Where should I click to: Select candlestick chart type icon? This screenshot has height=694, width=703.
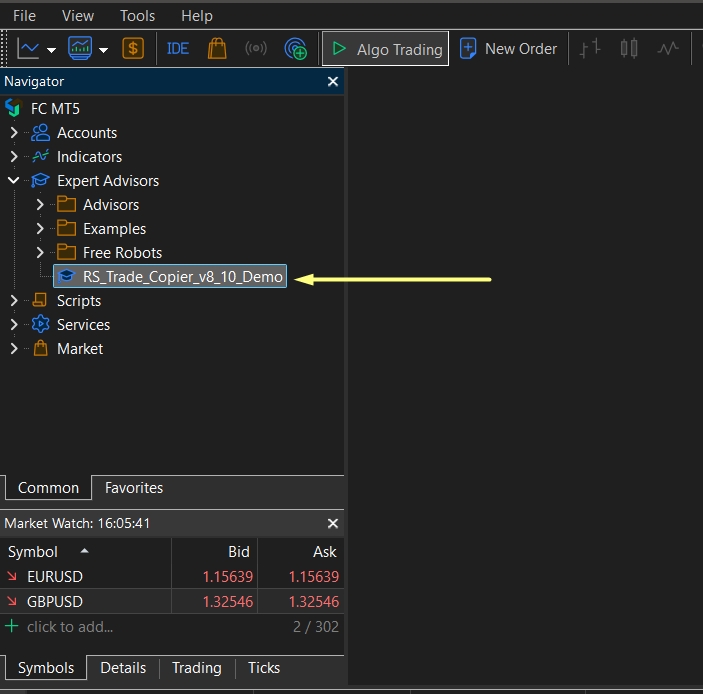coord(629,48)
